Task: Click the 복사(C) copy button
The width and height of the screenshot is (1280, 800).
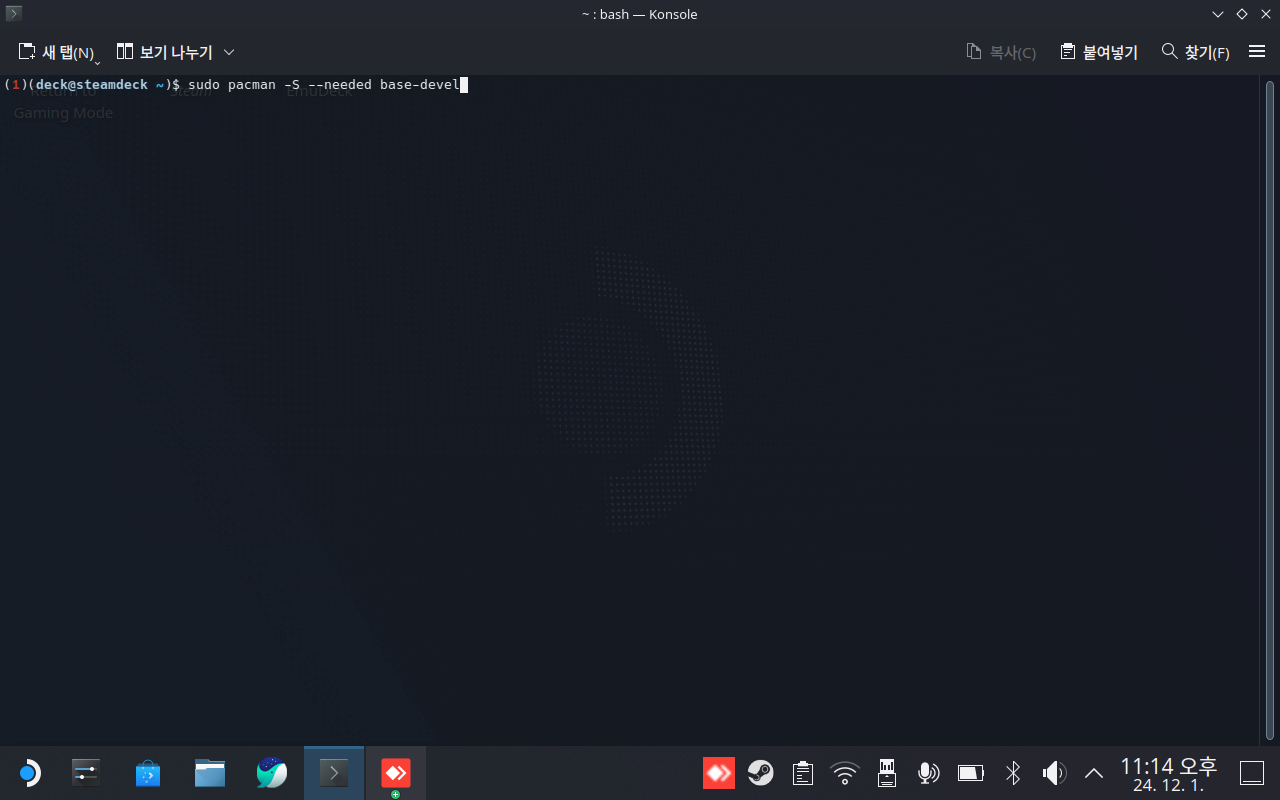Action: tap(1001, 52)
